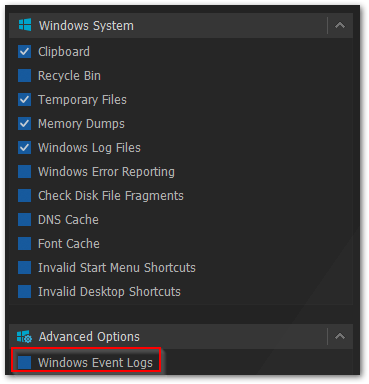Click the Windows Event Logs label
The image size is (369, 384).
(x=95, y=363)
